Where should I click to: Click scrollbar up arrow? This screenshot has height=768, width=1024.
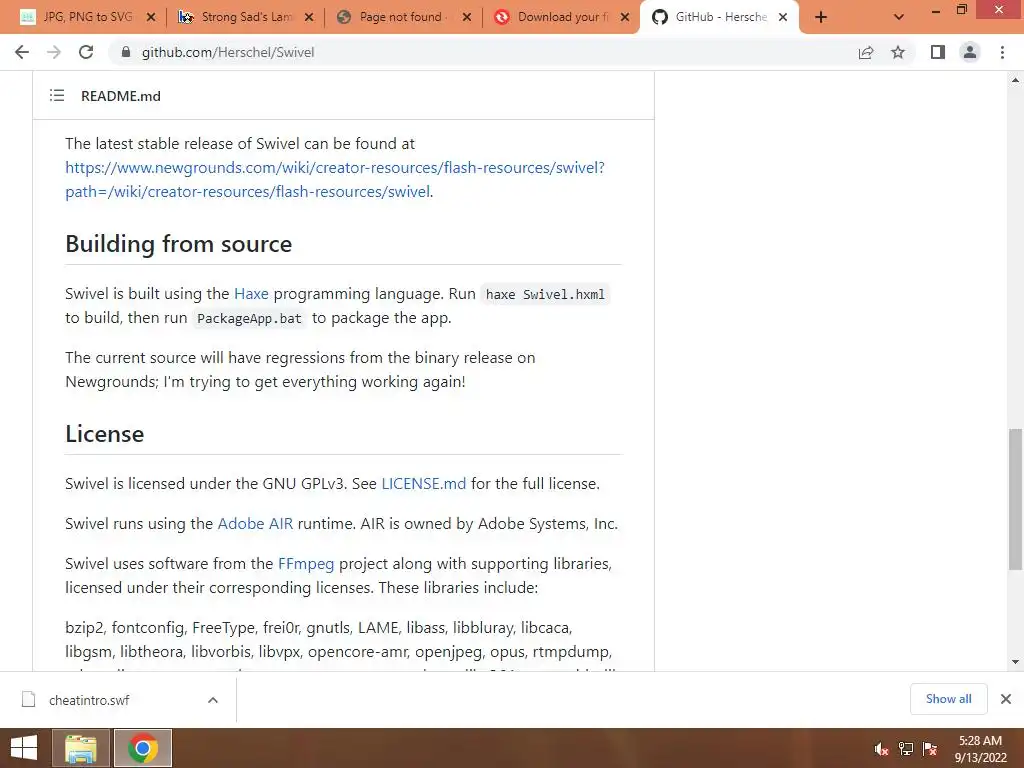1015,81
